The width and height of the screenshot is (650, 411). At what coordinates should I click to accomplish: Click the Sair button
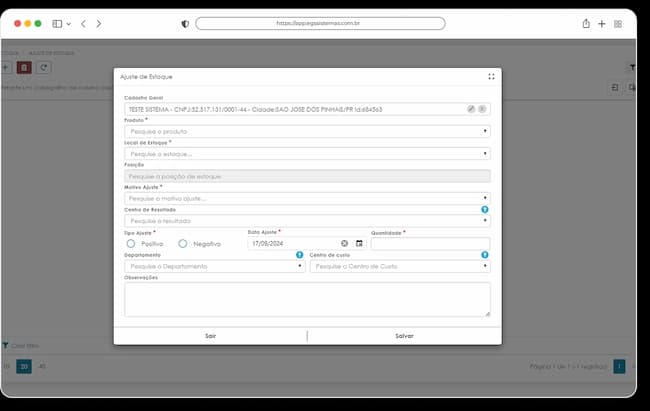(210, 336)
